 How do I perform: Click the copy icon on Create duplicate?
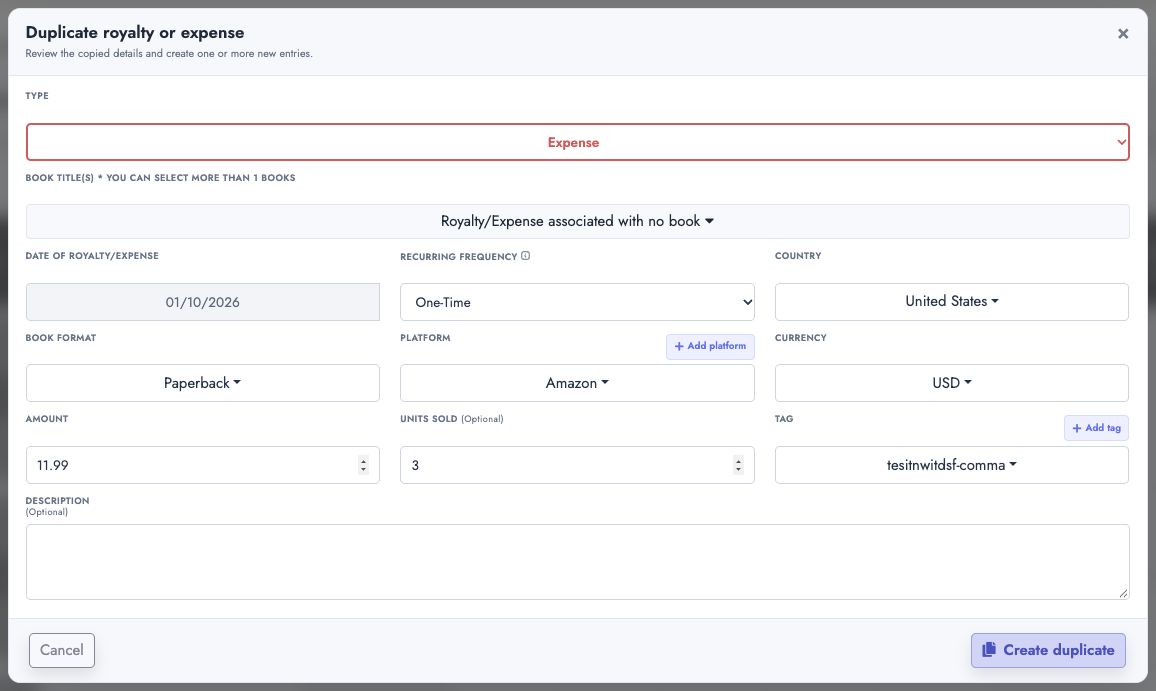(989, 650)
